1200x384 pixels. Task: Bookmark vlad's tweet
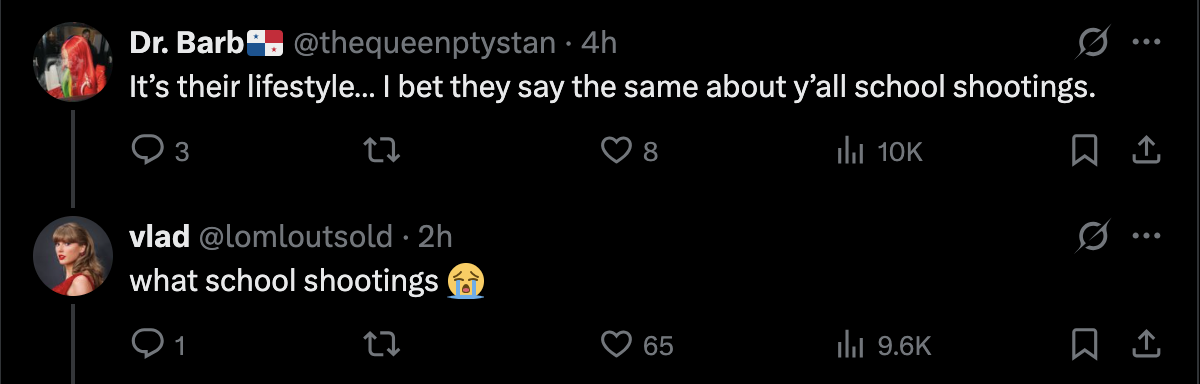1085,345
